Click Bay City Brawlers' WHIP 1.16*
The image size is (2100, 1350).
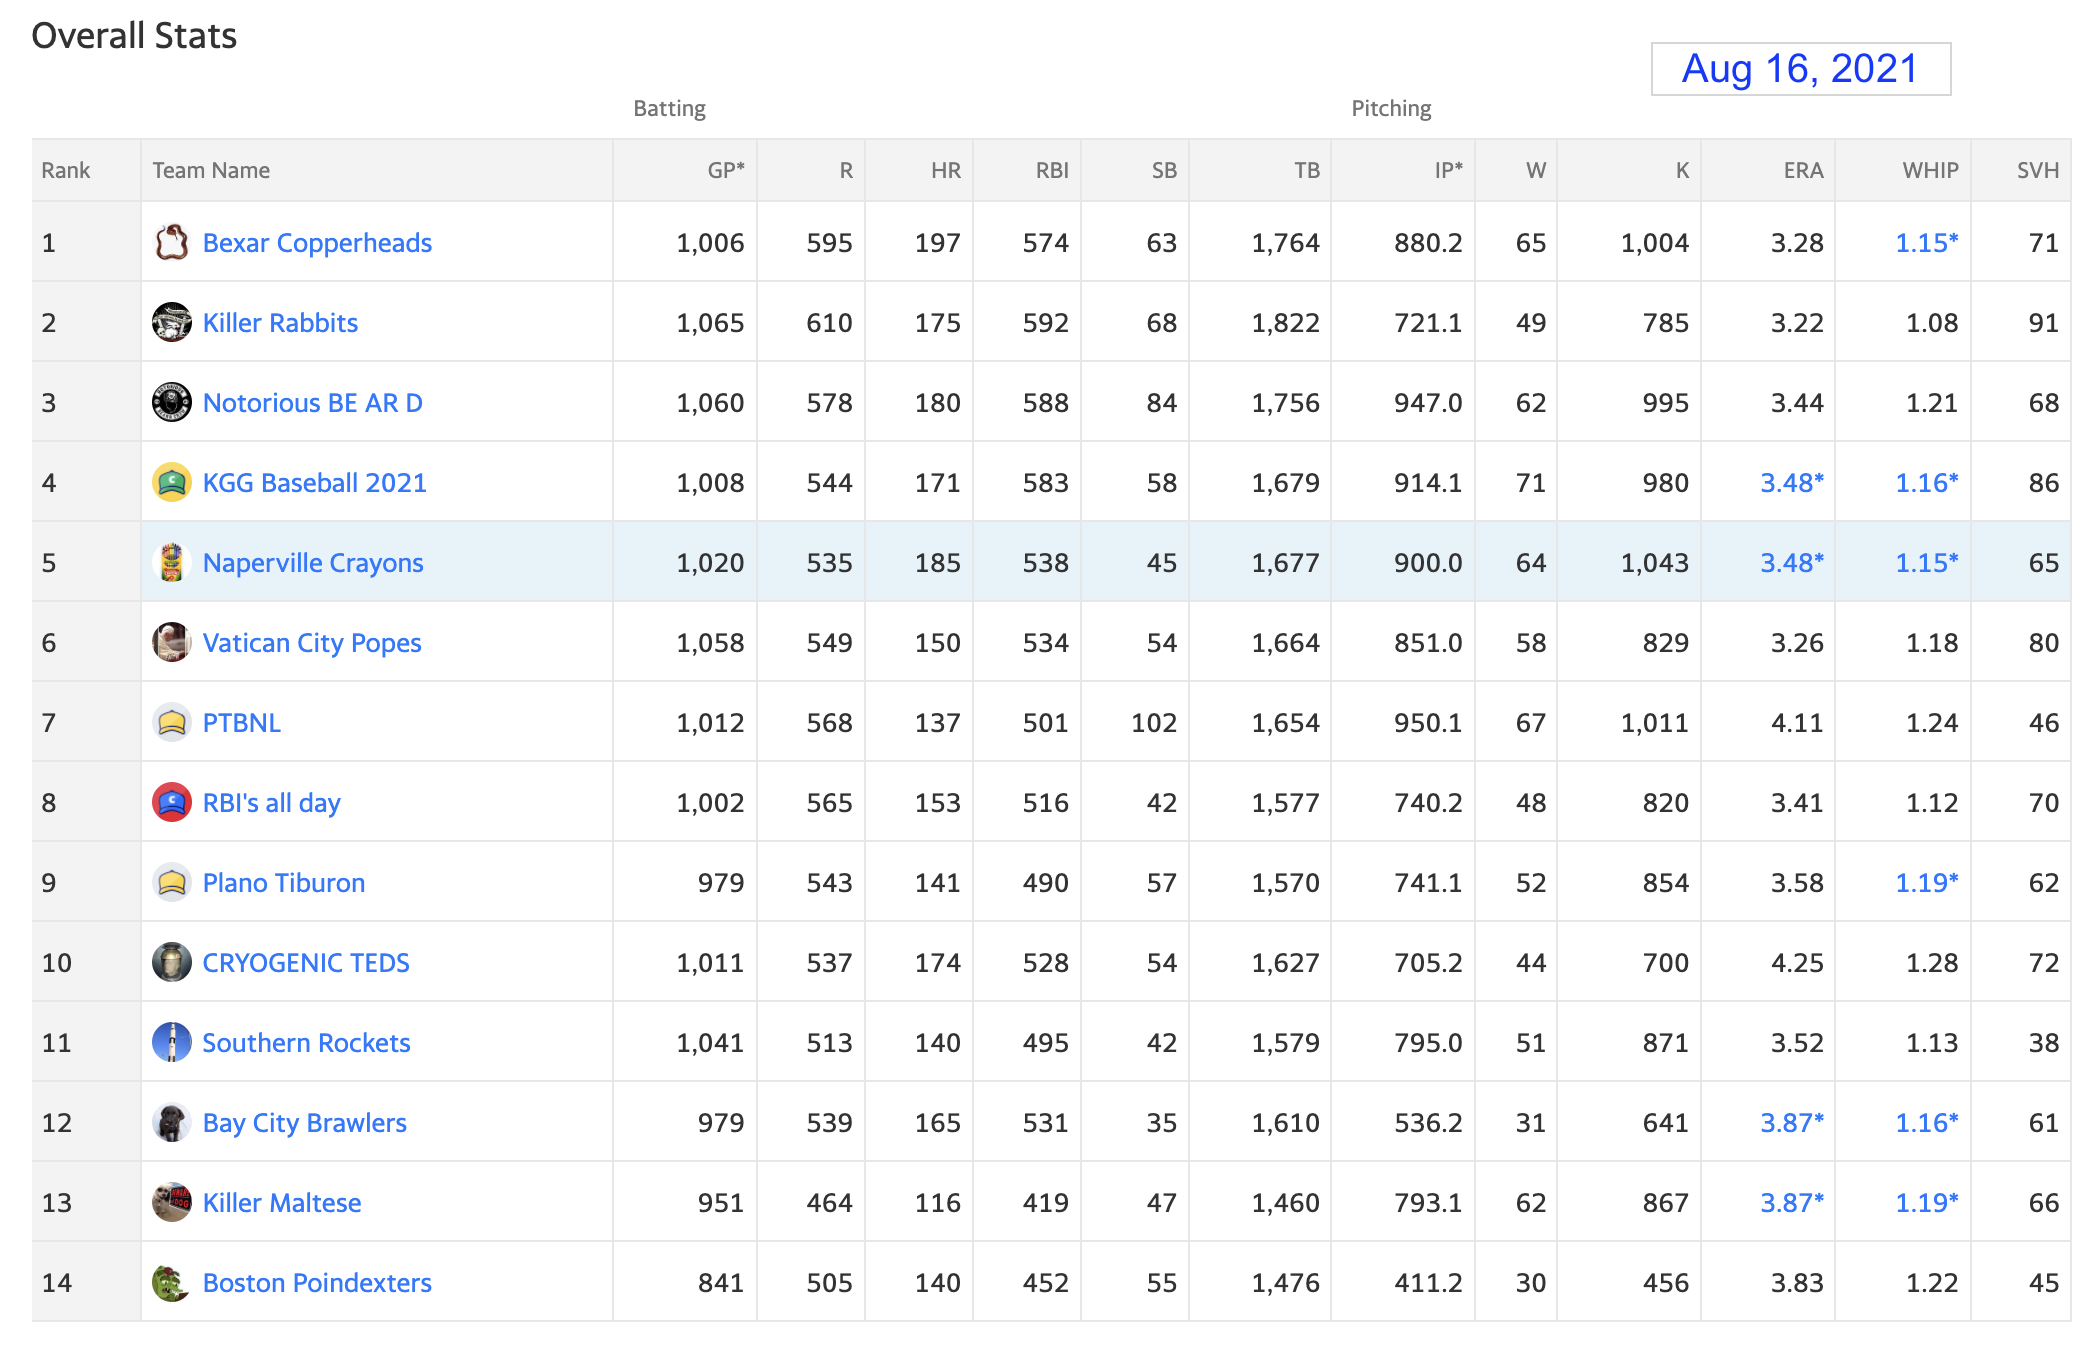coord(1927,1123)
